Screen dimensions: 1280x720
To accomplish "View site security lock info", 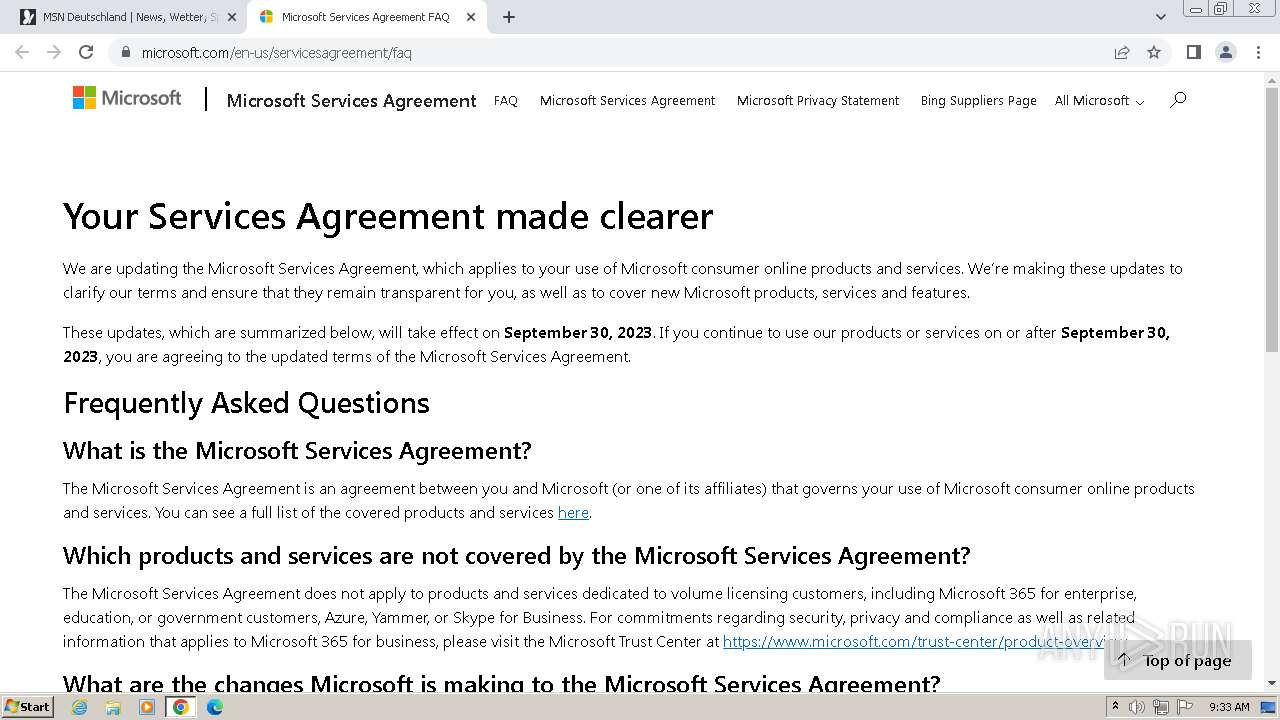I will pos(125,53).
